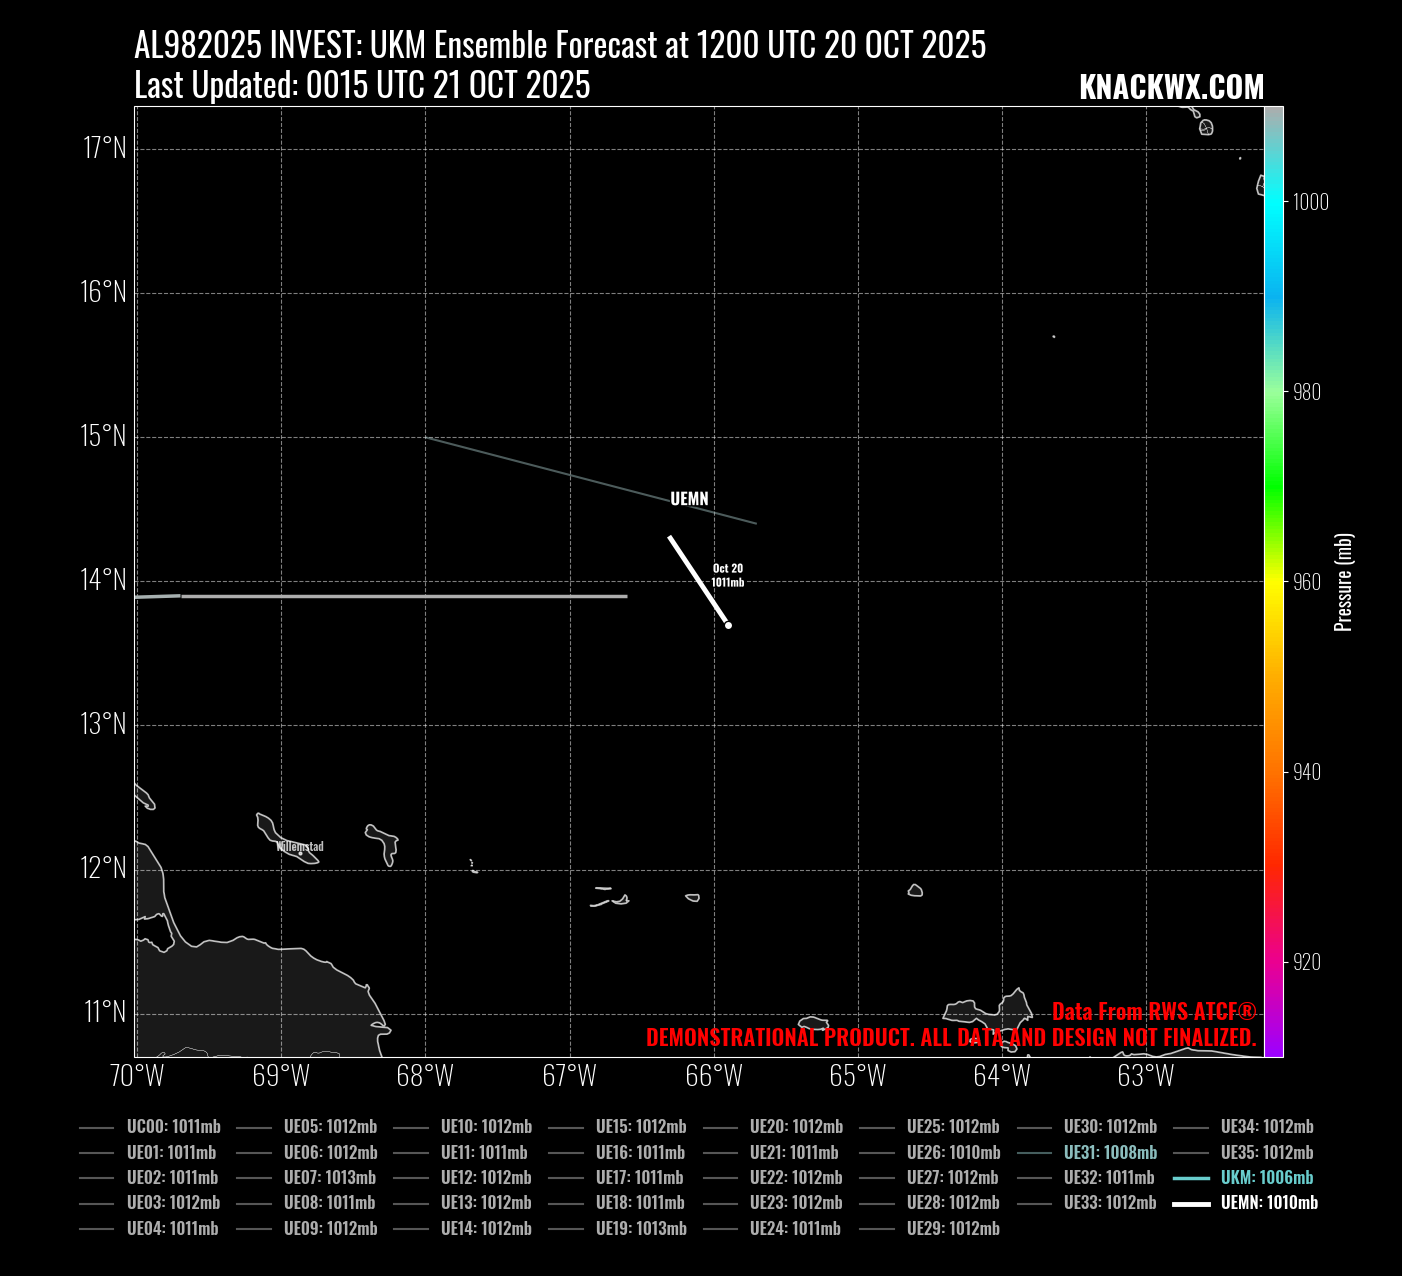
Task: Select the UEMN label on the map
Action: point(689,499)
